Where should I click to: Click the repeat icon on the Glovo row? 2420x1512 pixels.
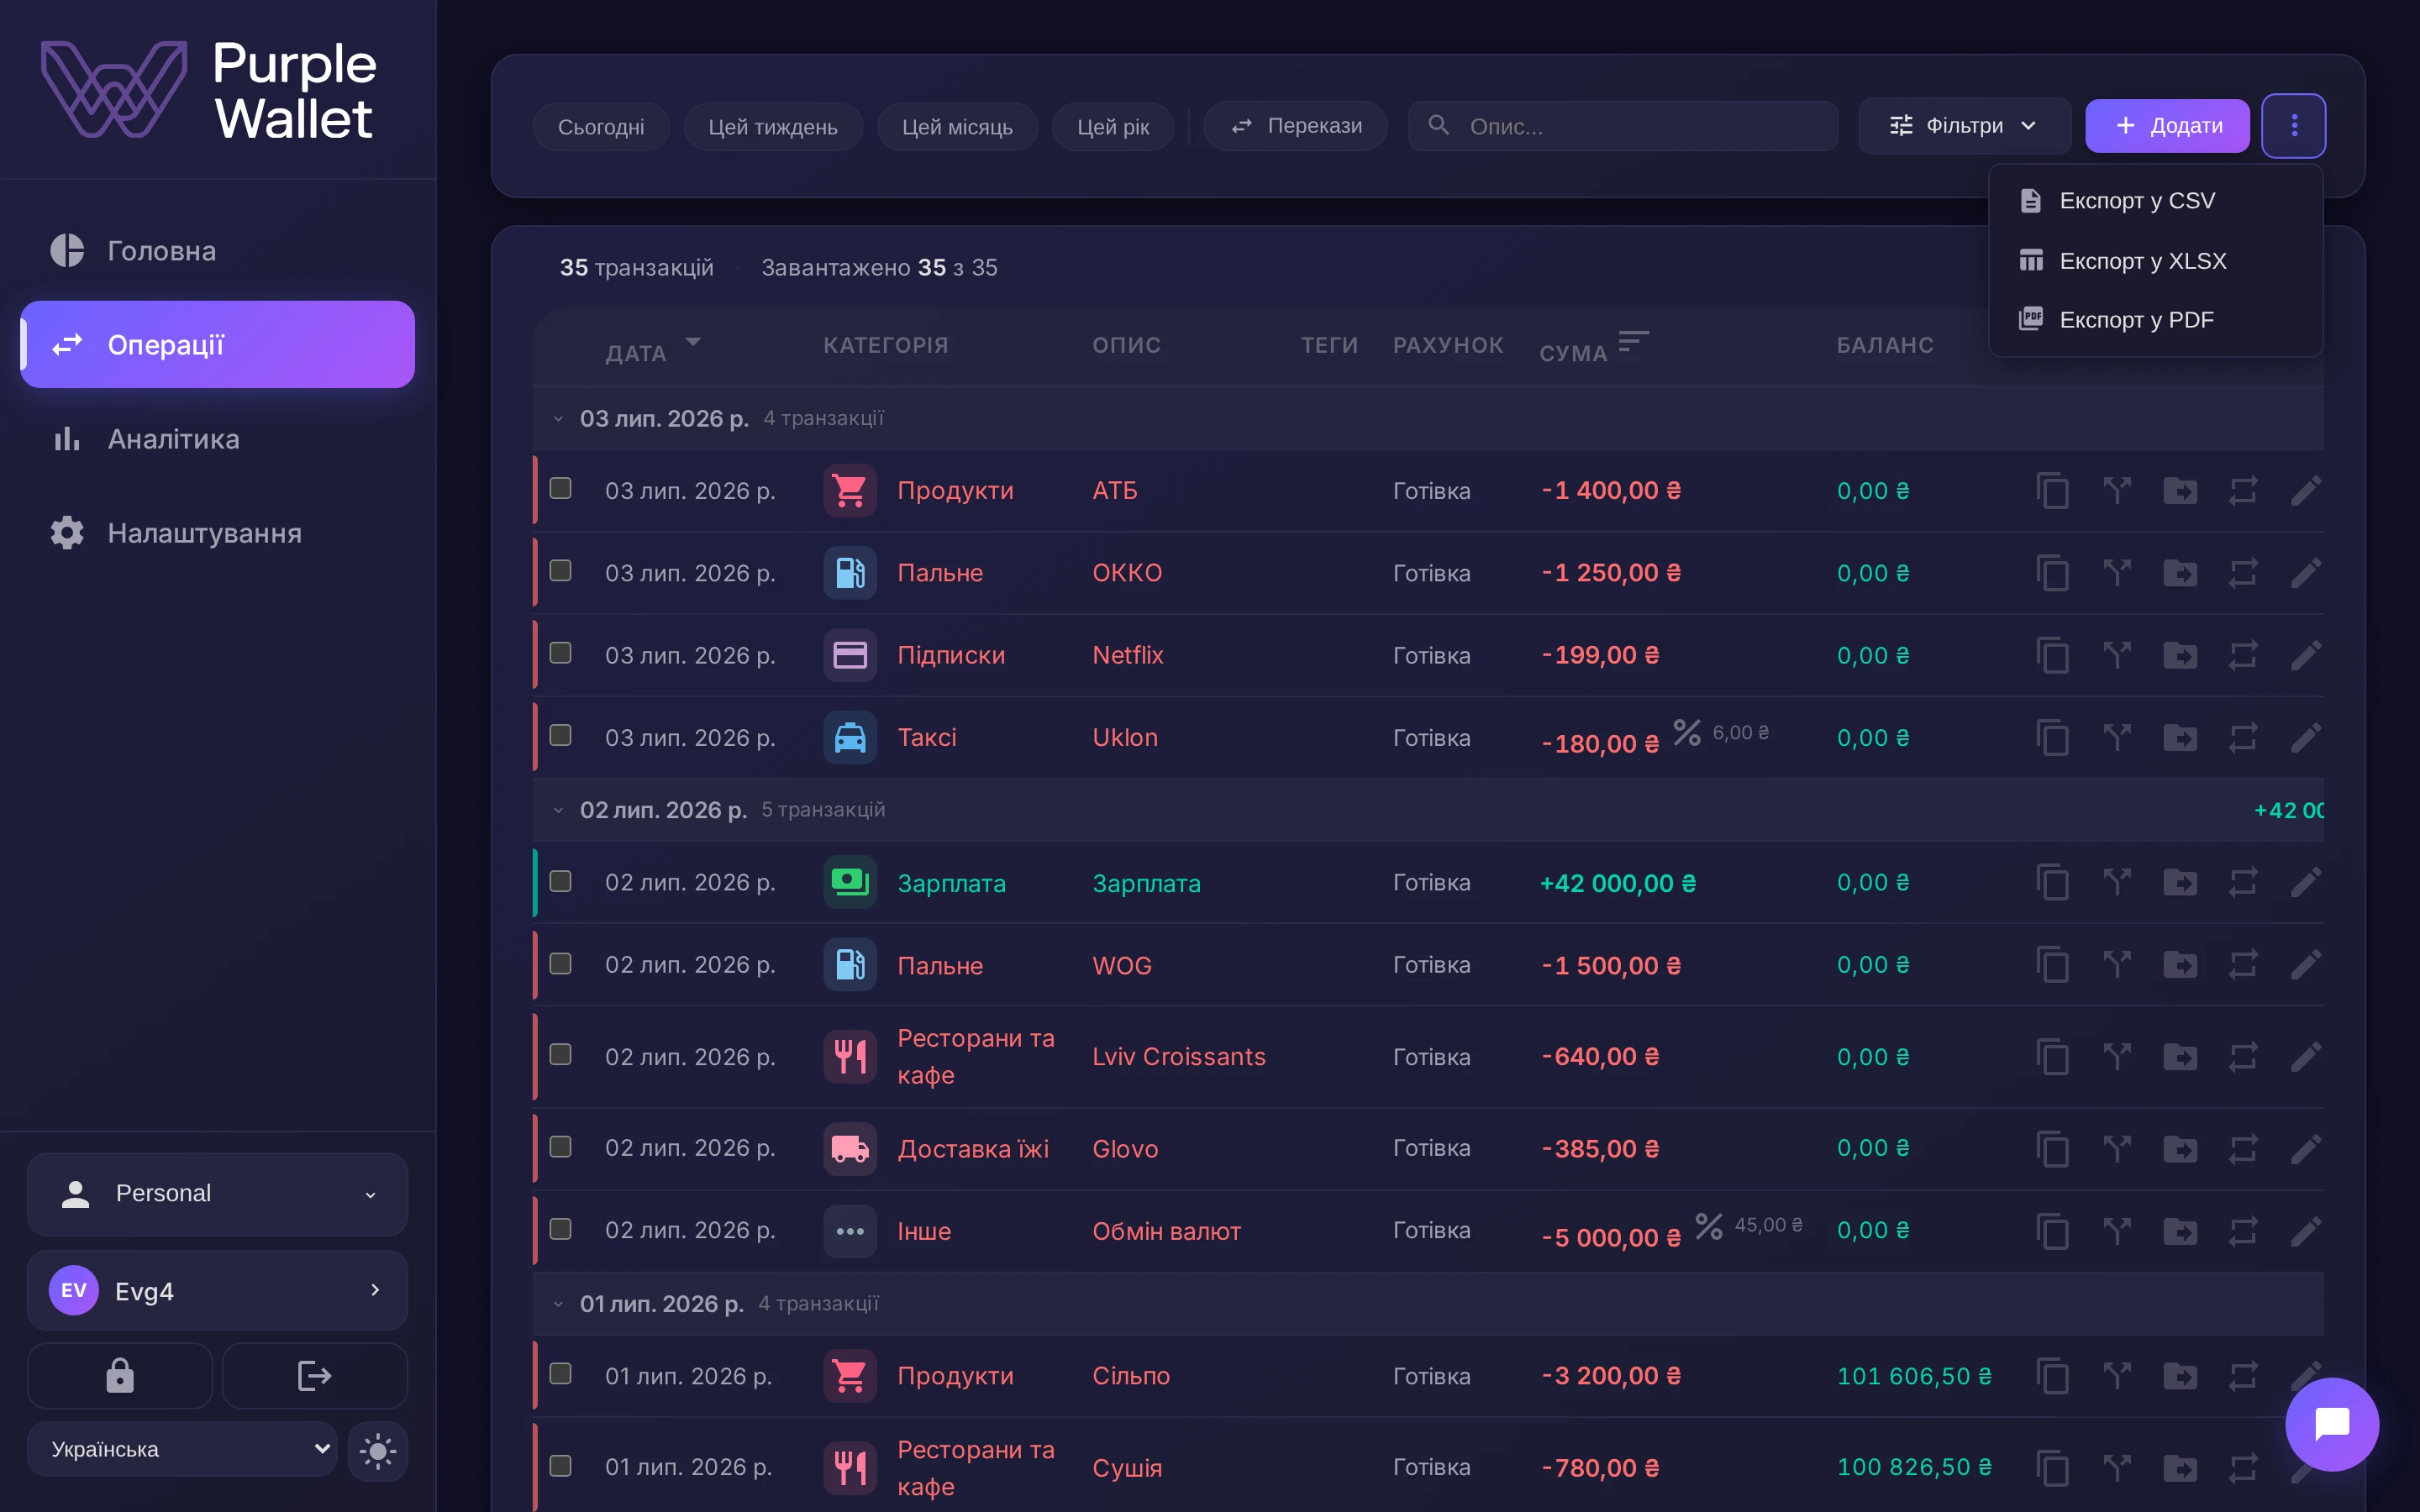coord(2243,1148)
